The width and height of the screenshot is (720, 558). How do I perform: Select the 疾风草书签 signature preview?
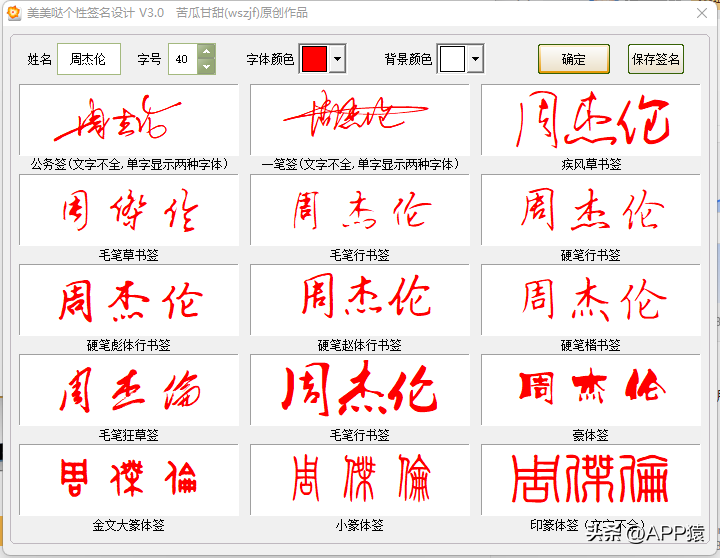(x=591, y=119)
